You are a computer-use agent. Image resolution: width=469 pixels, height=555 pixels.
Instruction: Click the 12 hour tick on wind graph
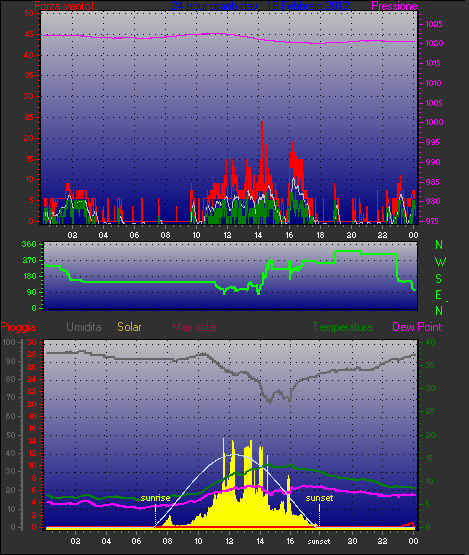pyautogui.click(x=227, y=235)
